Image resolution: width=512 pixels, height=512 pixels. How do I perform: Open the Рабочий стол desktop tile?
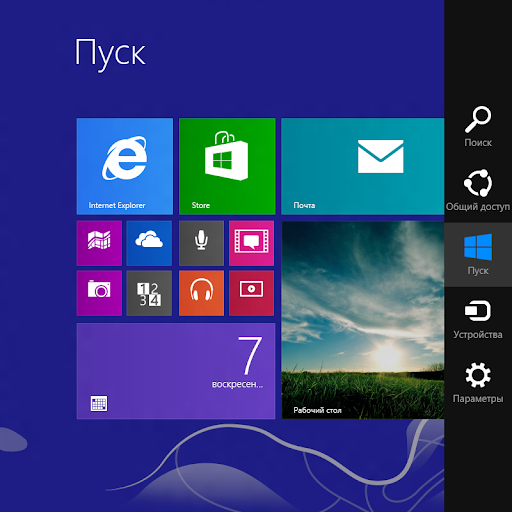[x=363, y=320]
